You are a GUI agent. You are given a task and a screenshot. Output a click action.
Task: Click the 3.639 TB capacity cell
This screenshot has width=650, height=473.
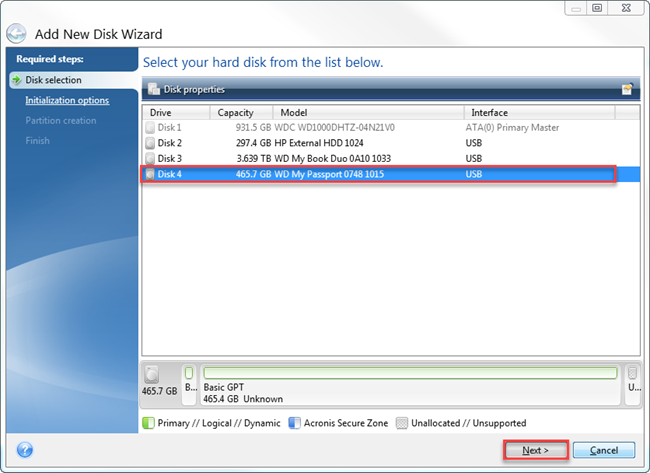[x=254, y=158]
